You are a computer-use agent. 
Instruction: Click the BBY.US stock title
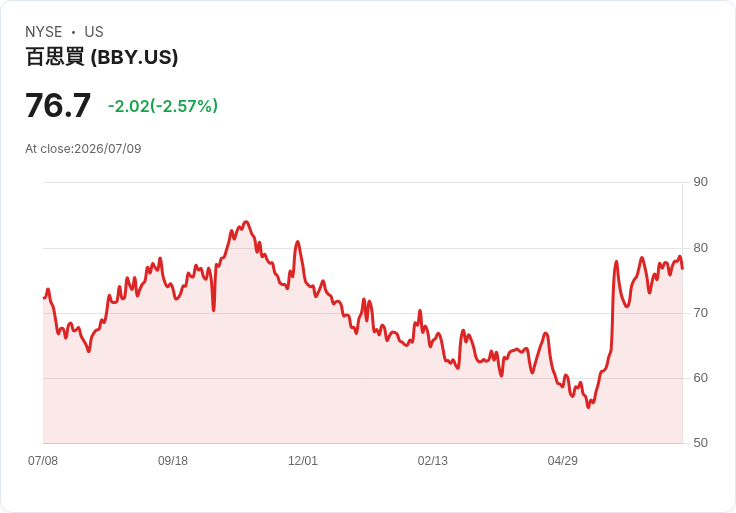pos(102,57)
